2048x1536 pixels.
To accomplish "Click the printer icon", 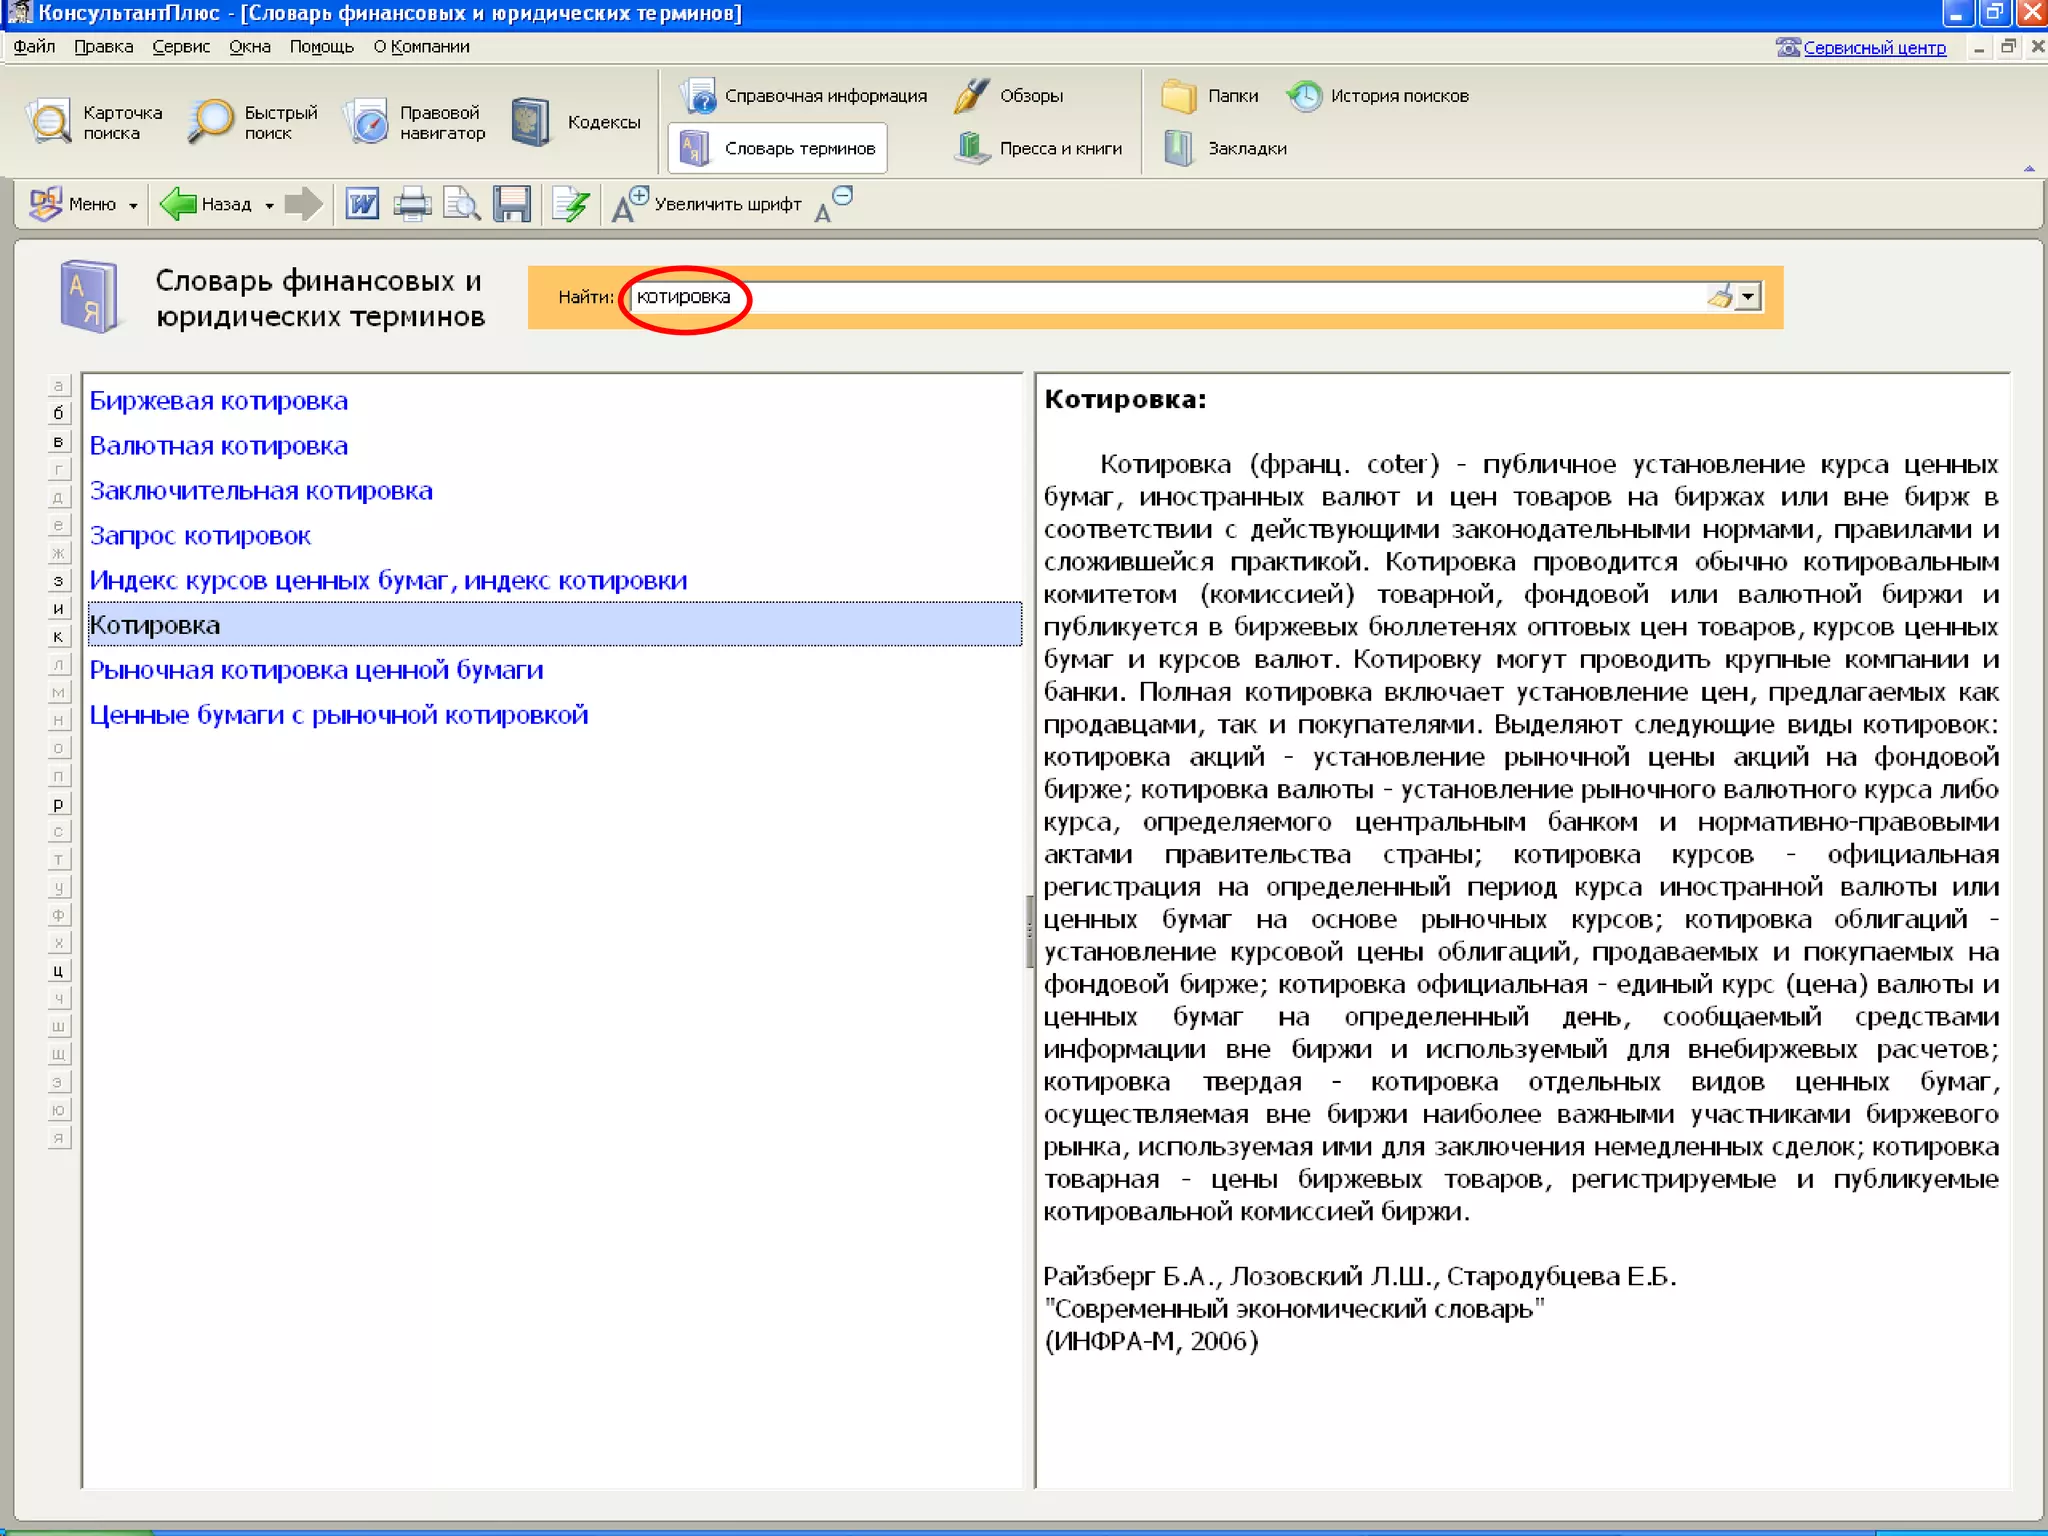I will [x=412, y=204].
